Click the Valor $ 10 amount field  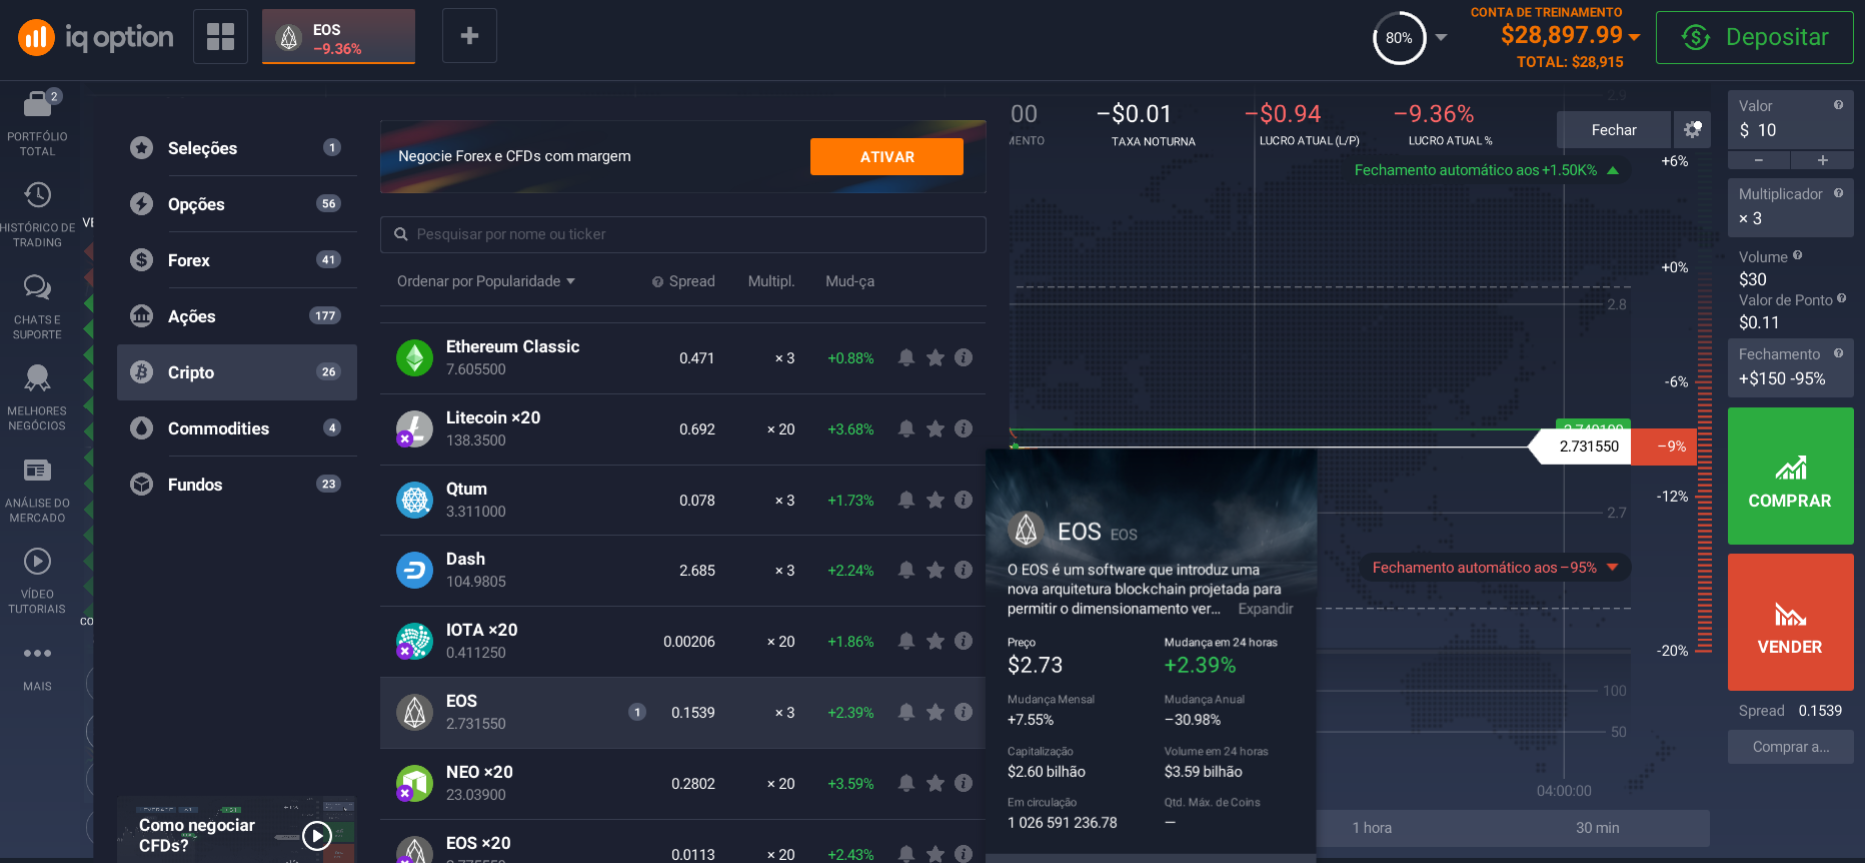pos(1790,119)
